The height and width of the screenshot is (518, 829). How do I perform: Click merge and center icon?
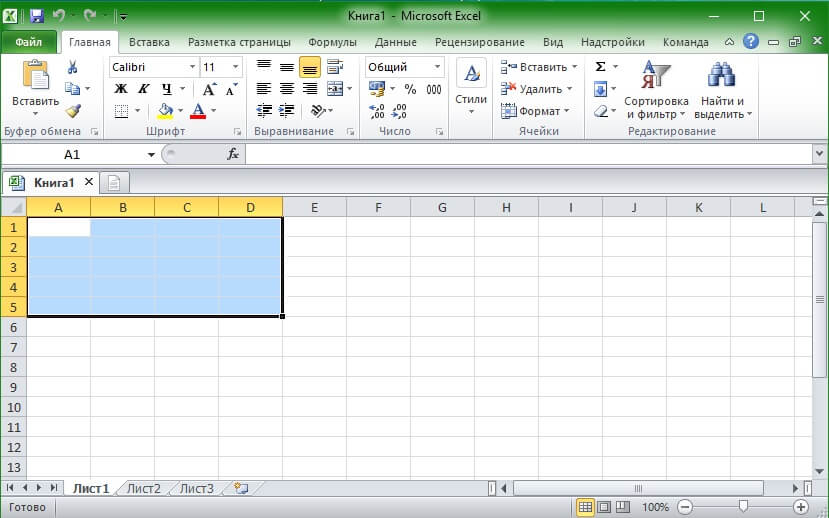pyautogui.click(x=335, y=88)
